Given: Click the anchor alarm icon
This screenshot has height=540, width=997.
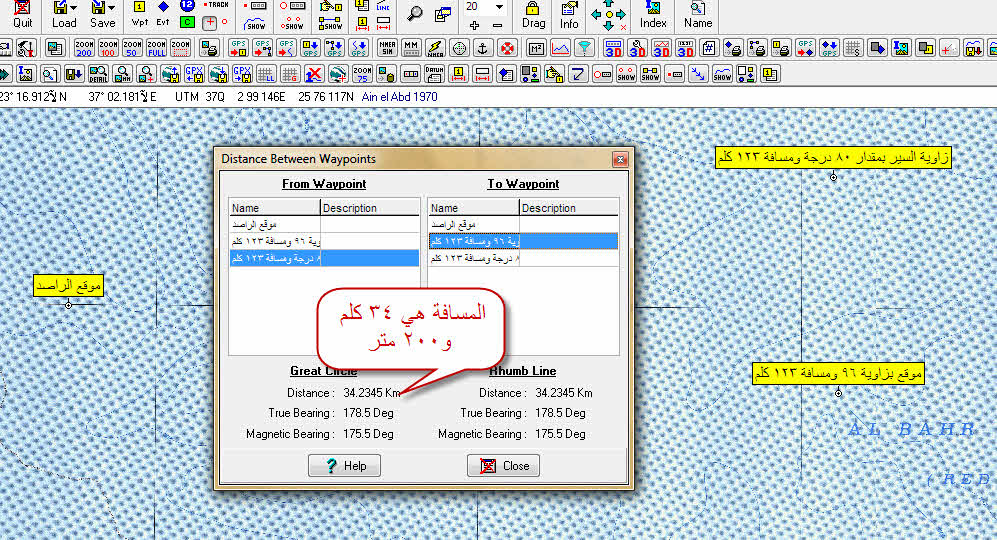Looking at the screenshot, I should 483,48.
